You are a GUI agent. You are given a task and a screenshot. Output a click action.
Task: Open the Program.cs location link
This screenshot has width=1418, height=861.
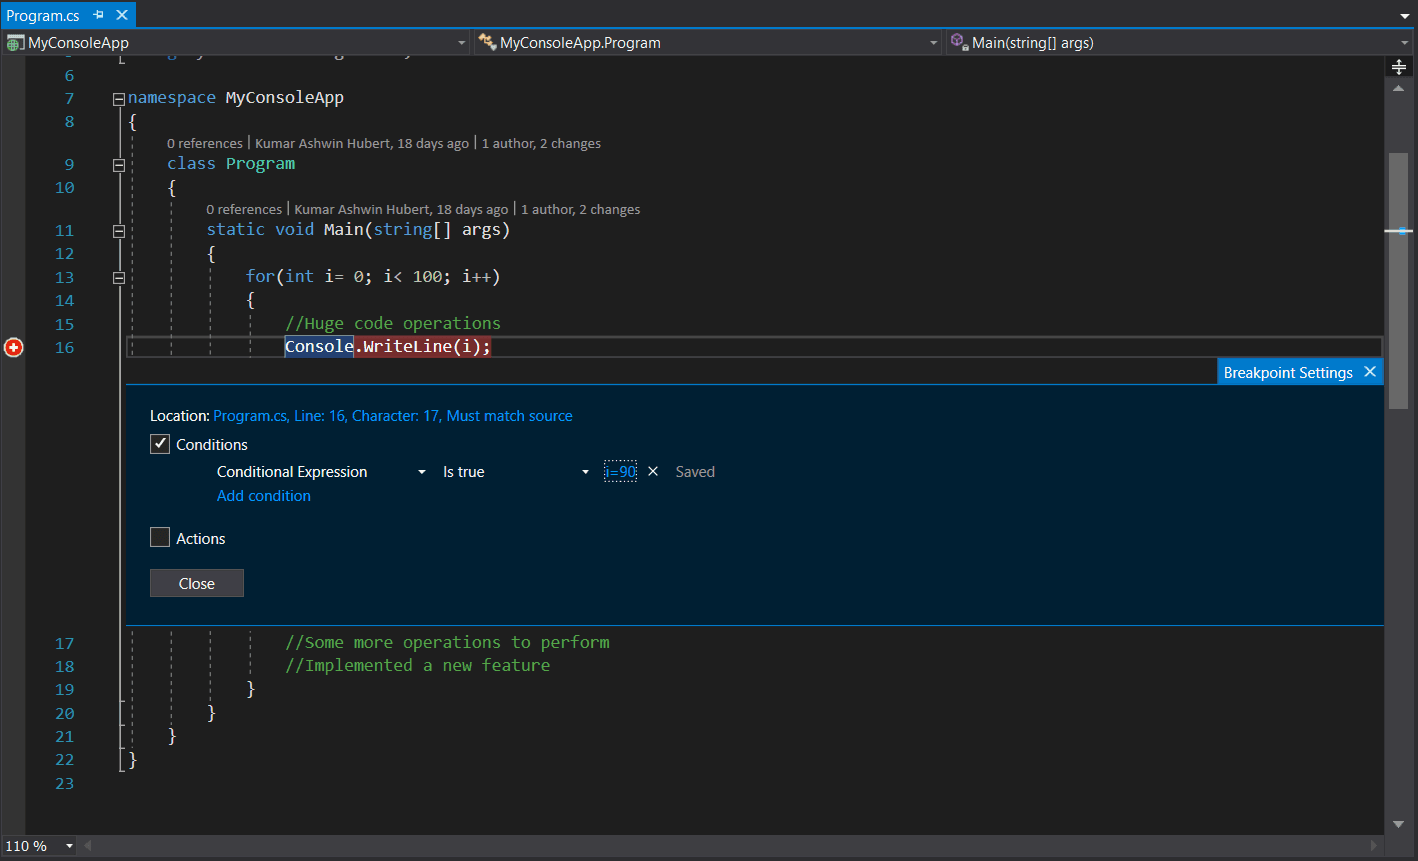[393, 416]
